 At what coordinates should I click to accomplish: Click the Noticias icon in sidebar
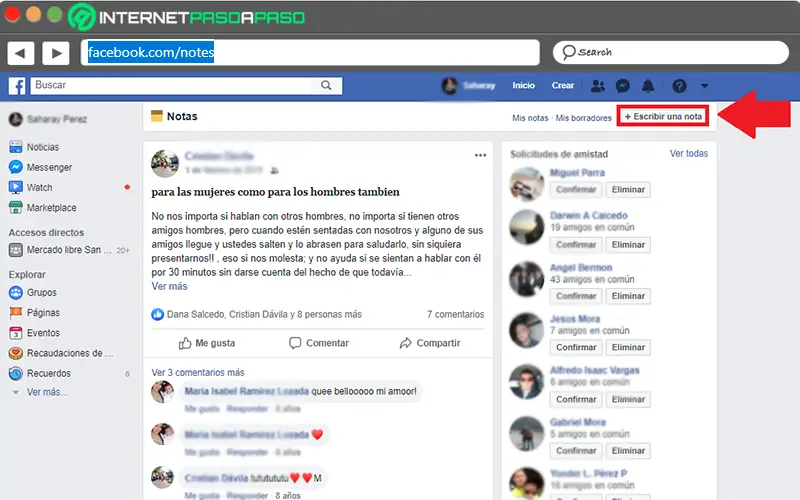coord(16,147)
